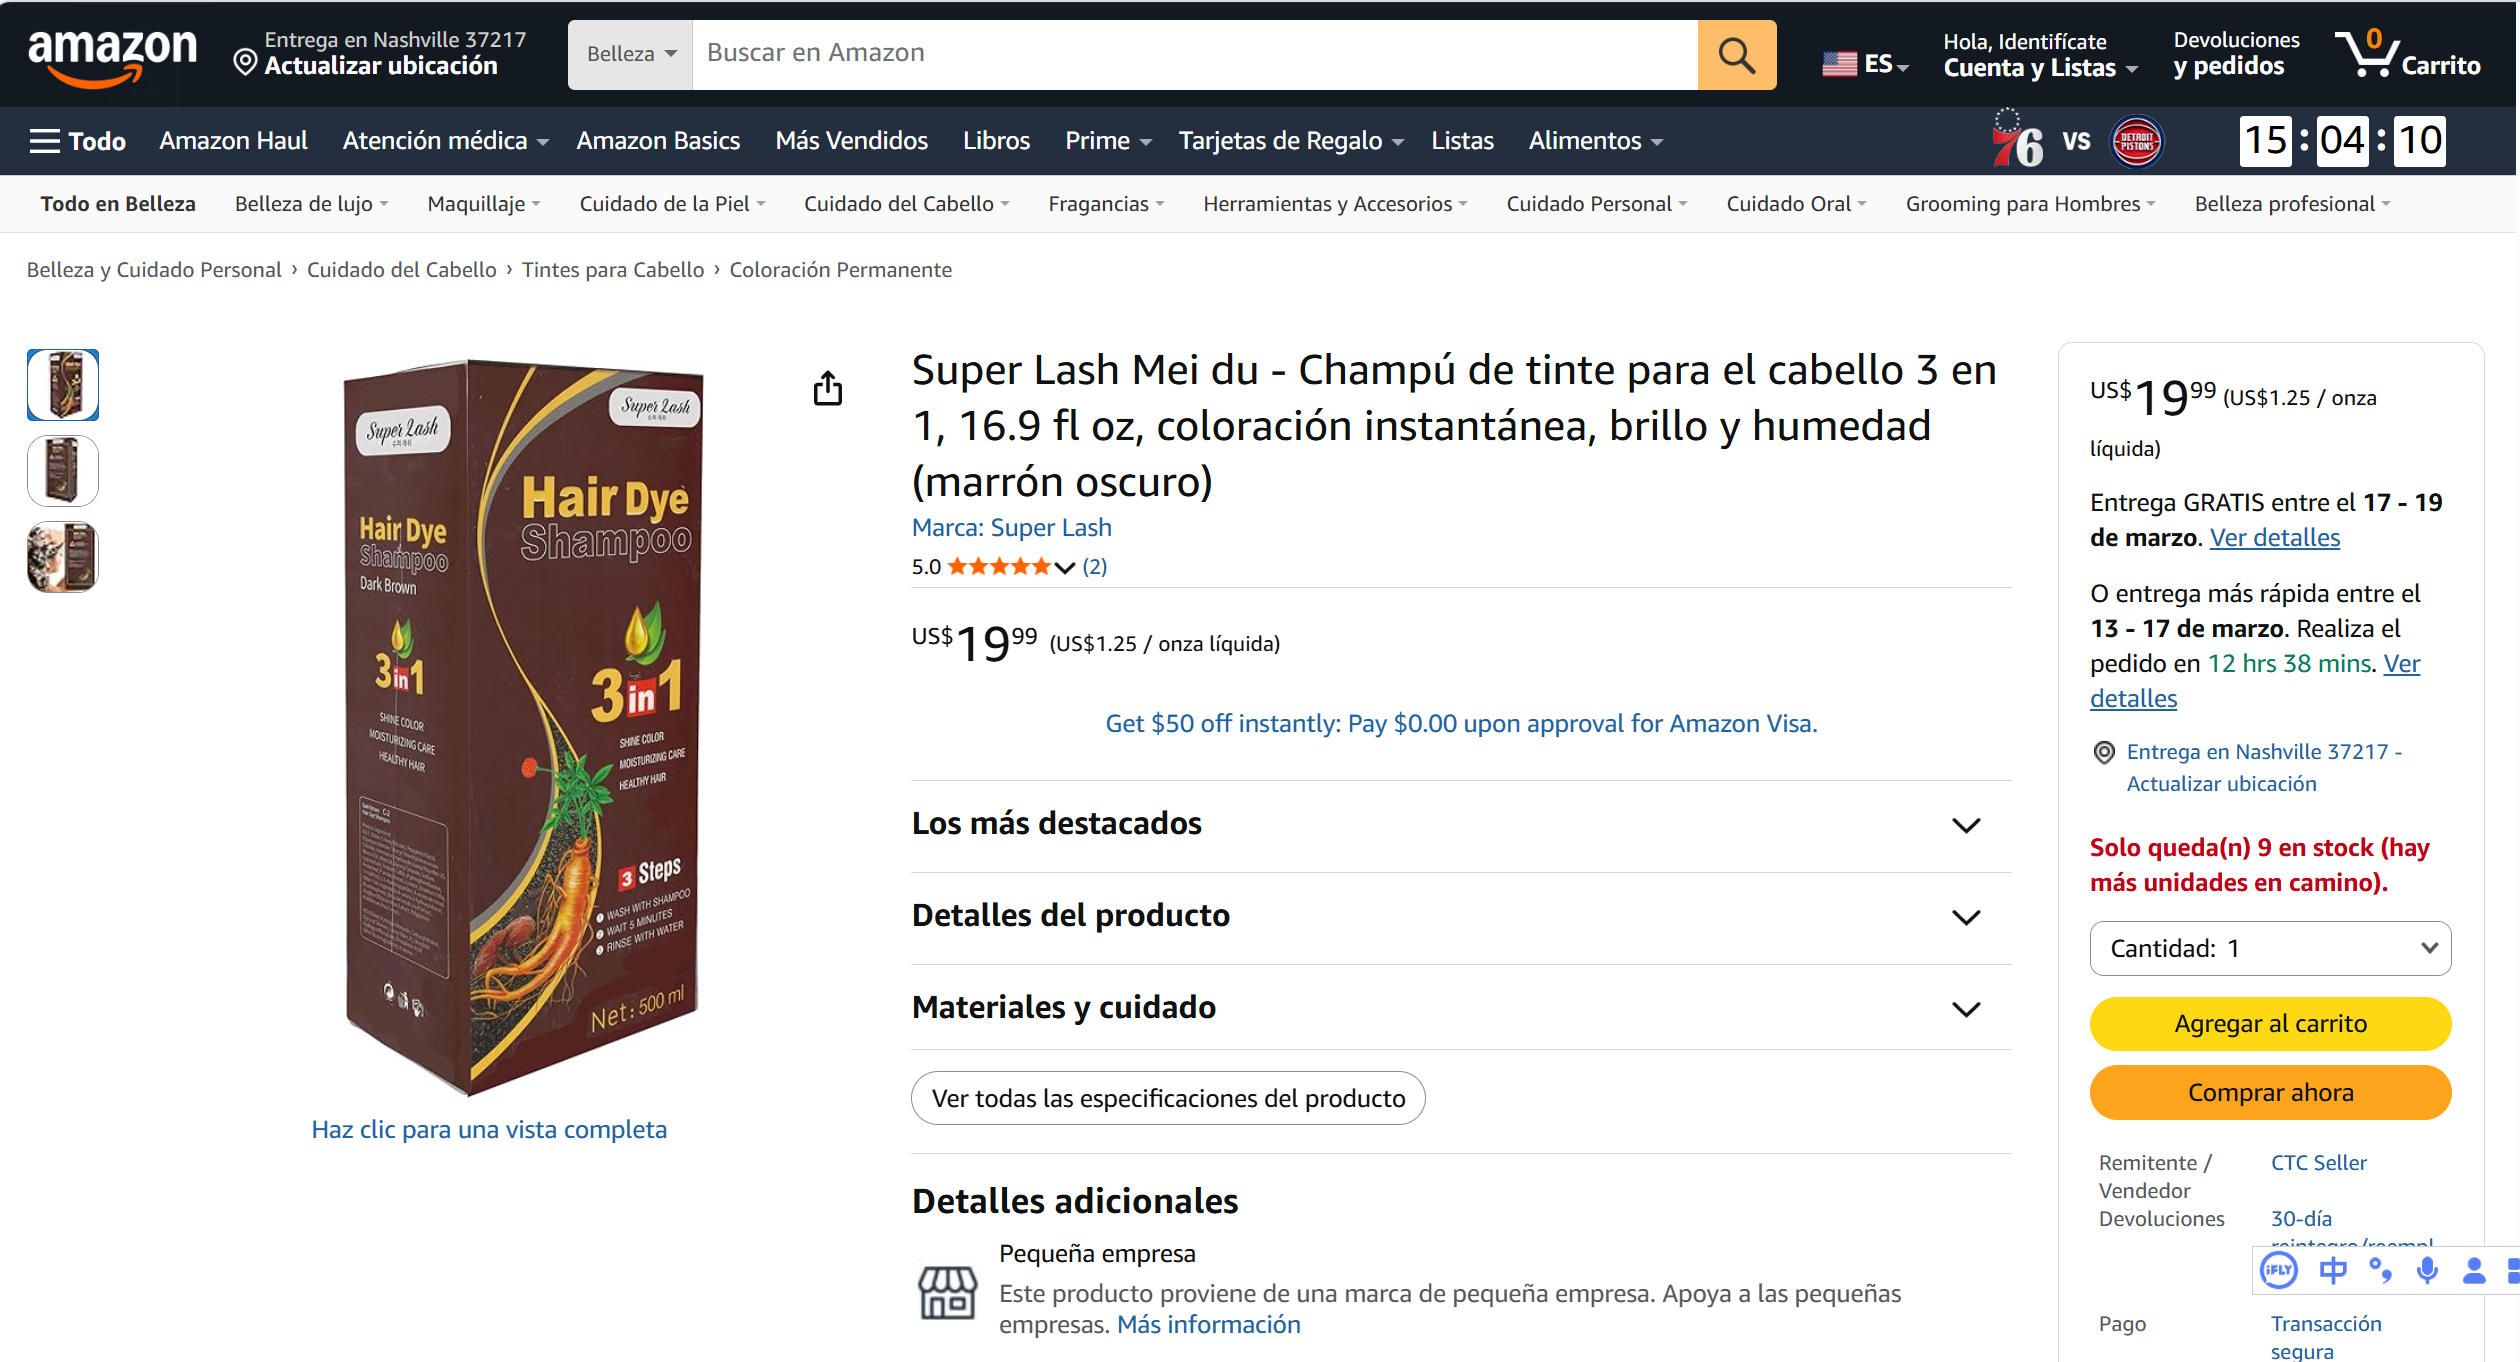The height and width of the screenshot is (1362, 2520).
Task: Expand the star rating breakdown chevron
Action: 1065,568
